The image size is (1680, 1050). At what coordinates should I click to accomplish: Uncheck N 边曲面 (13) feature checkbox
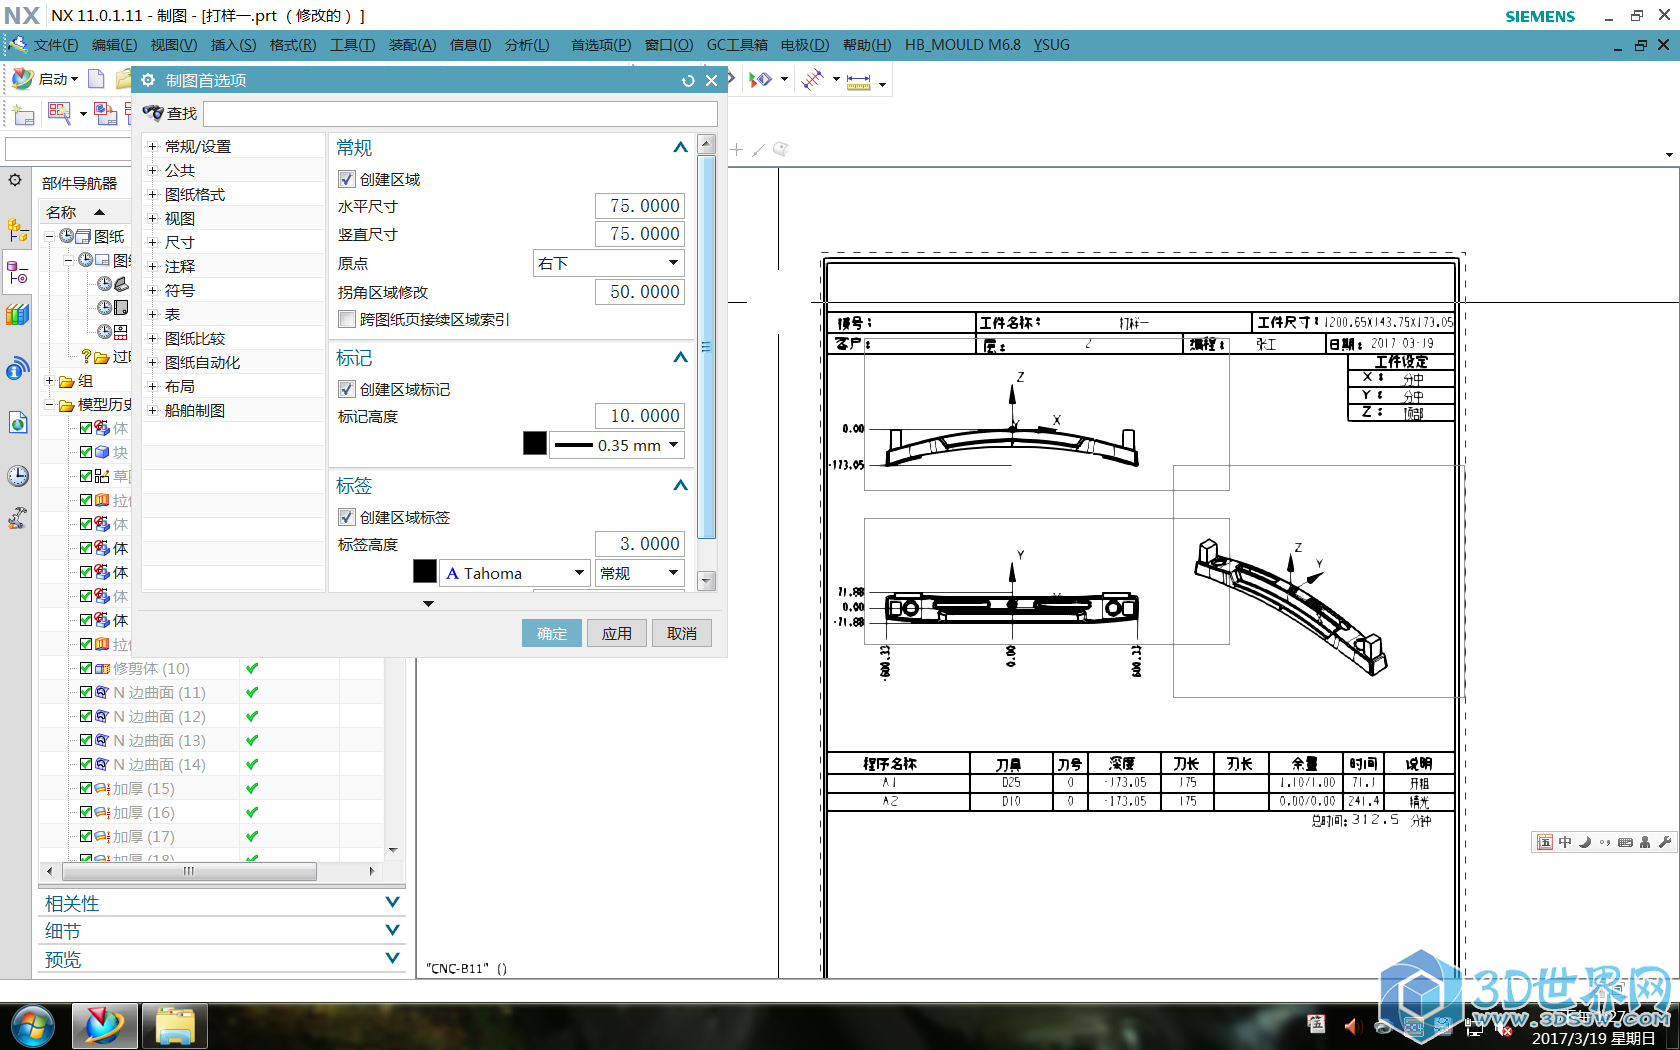pyautogui.click(x=86, y=740)
